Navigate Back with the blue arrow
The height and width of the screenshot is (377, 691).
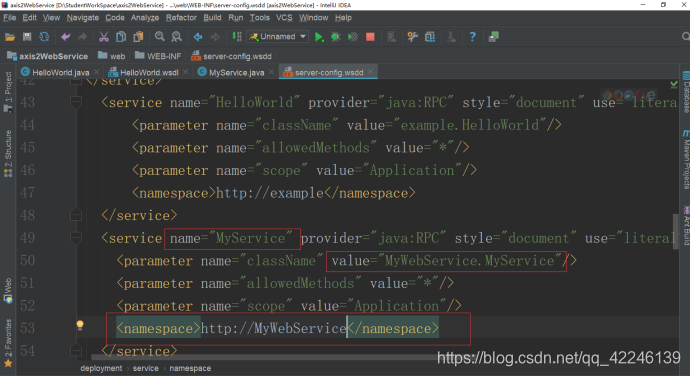pos(198,37)
